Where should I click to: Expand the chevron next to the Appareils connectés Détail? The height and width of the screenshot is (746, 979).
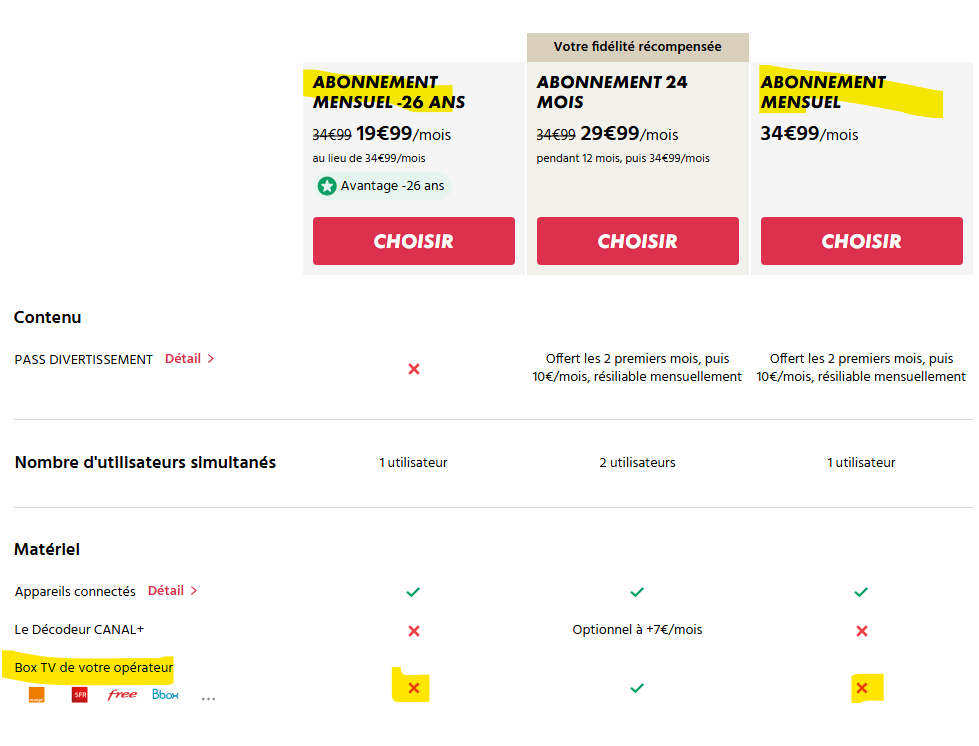pyautogui.click(x=194, y=591)
